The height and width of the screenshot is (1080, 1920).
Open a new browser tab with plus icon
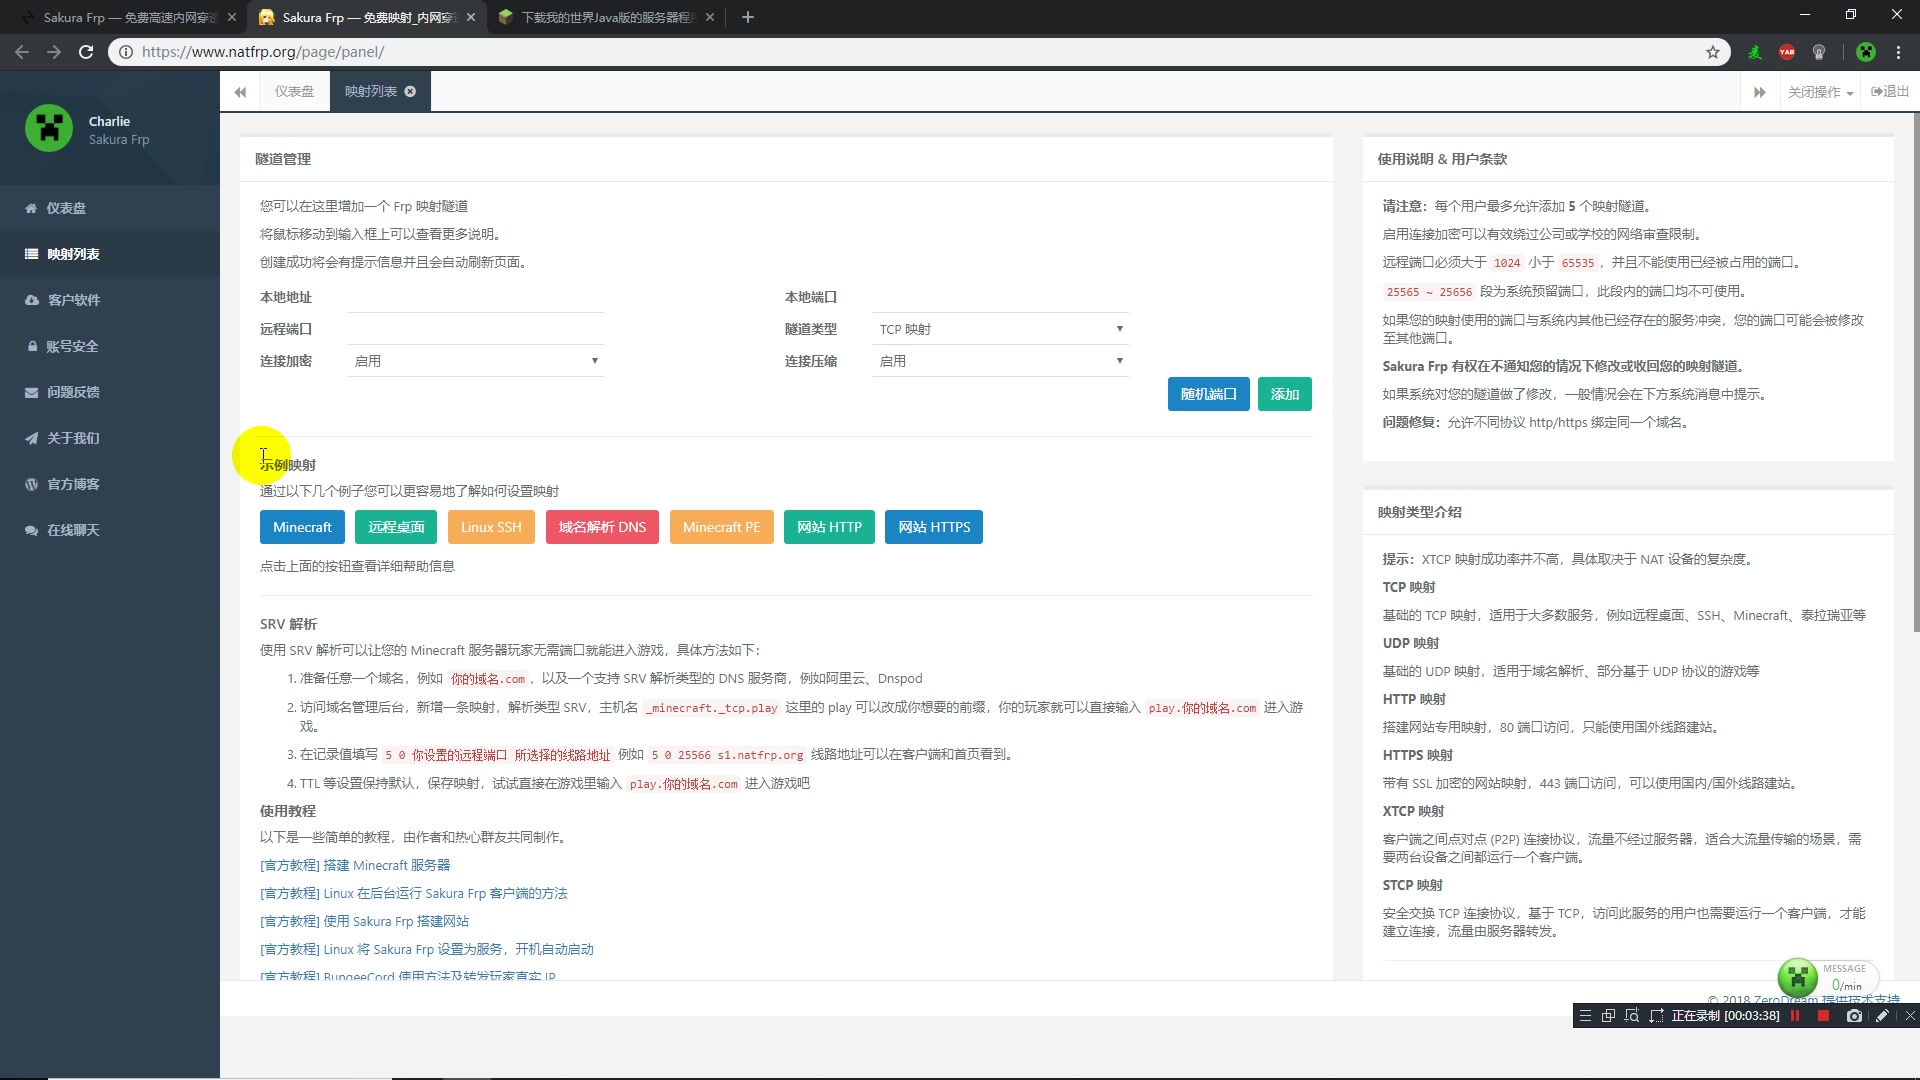pyautogui.click(x=748, y=17)
